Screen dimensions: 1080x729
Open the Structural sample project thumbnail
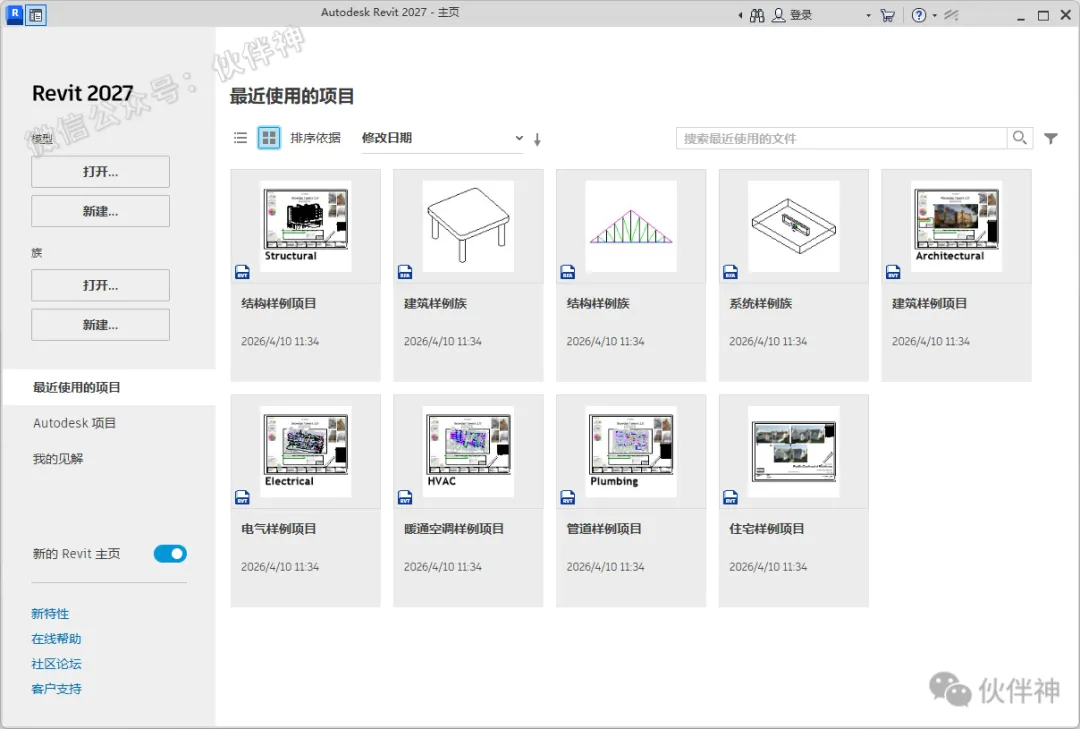pyautogui.click(x=306, y=226)
